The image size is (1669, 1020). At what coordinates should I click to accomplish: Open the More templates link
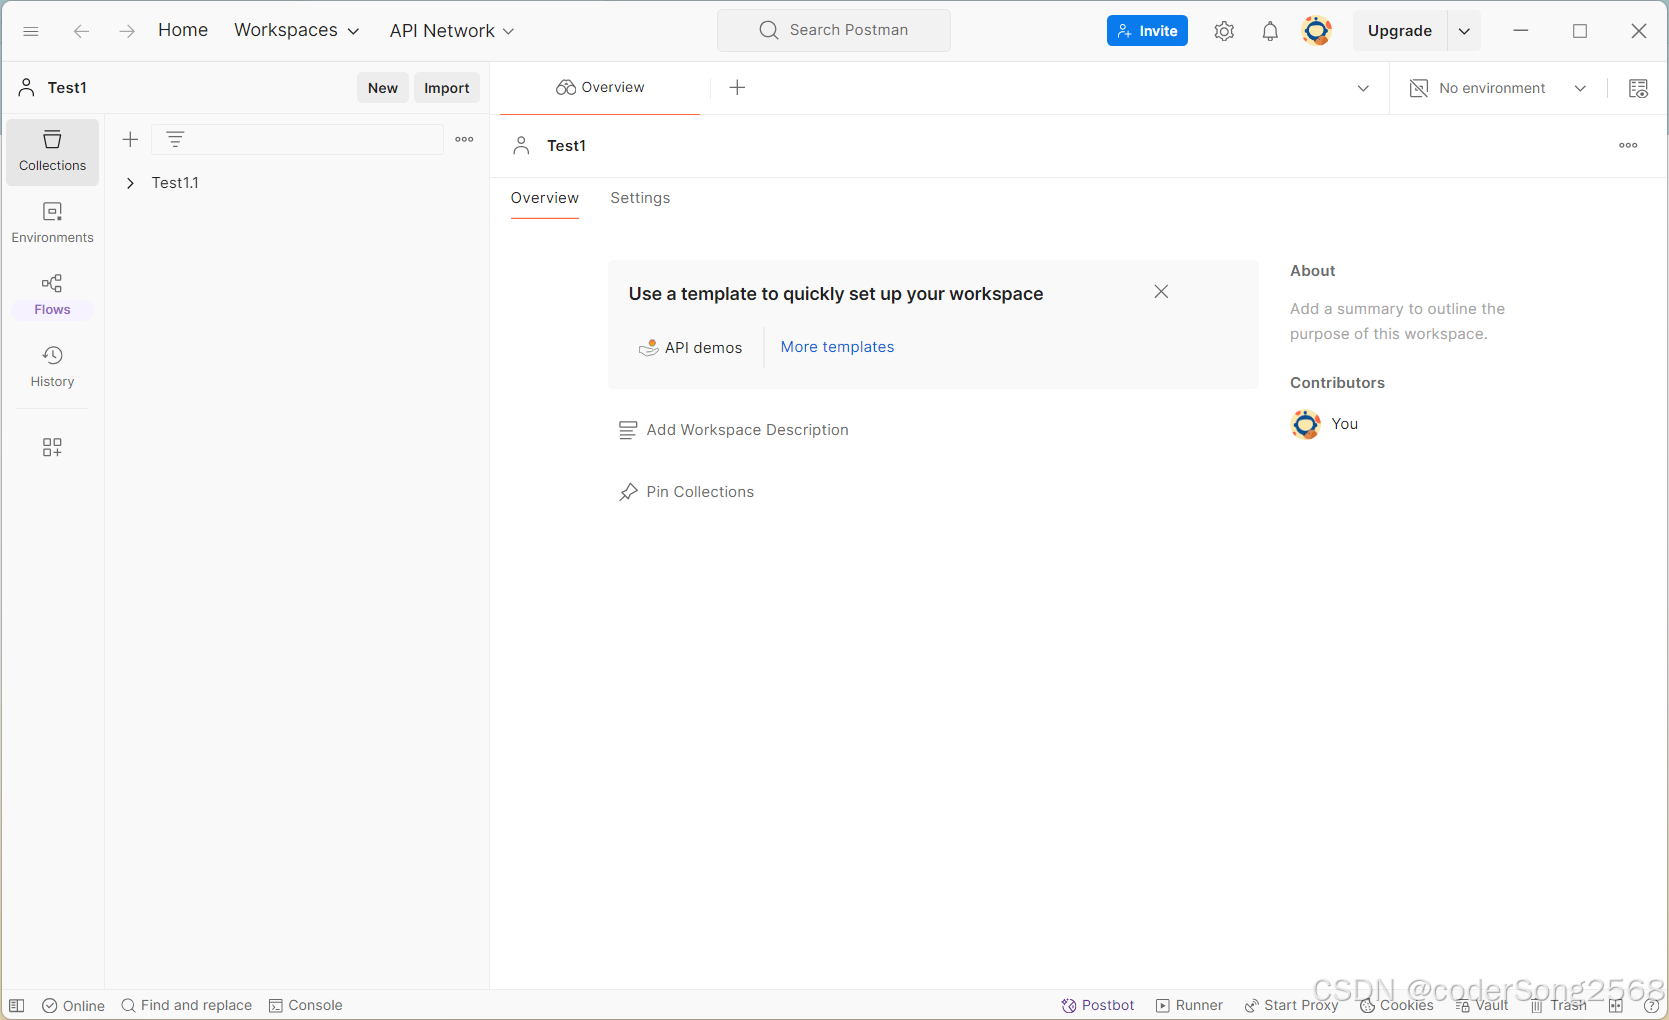tap(837, 347)
